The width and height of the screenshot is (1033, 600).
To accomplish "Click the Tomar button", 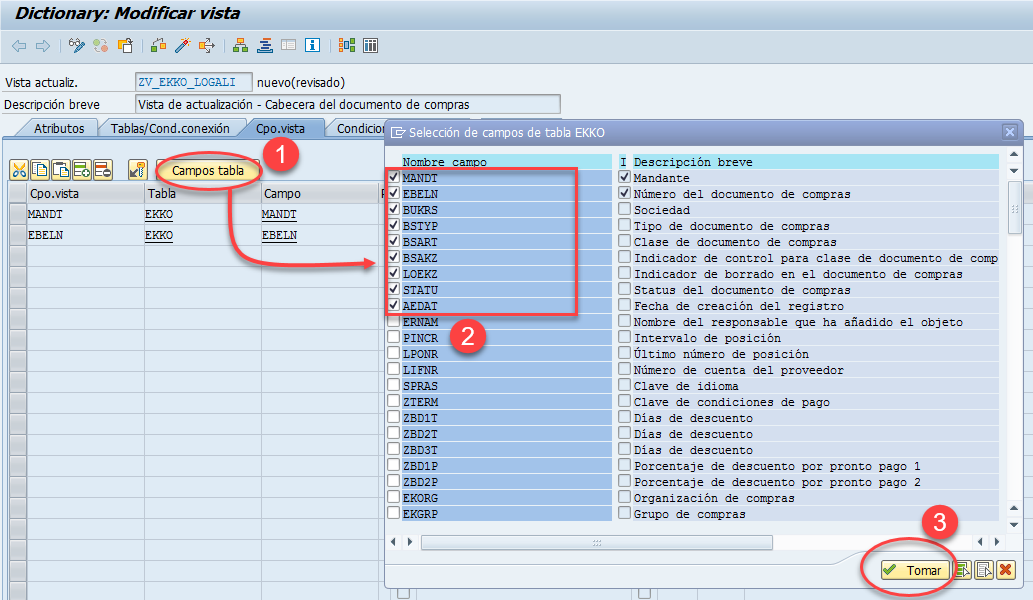I will coord(916,570).
